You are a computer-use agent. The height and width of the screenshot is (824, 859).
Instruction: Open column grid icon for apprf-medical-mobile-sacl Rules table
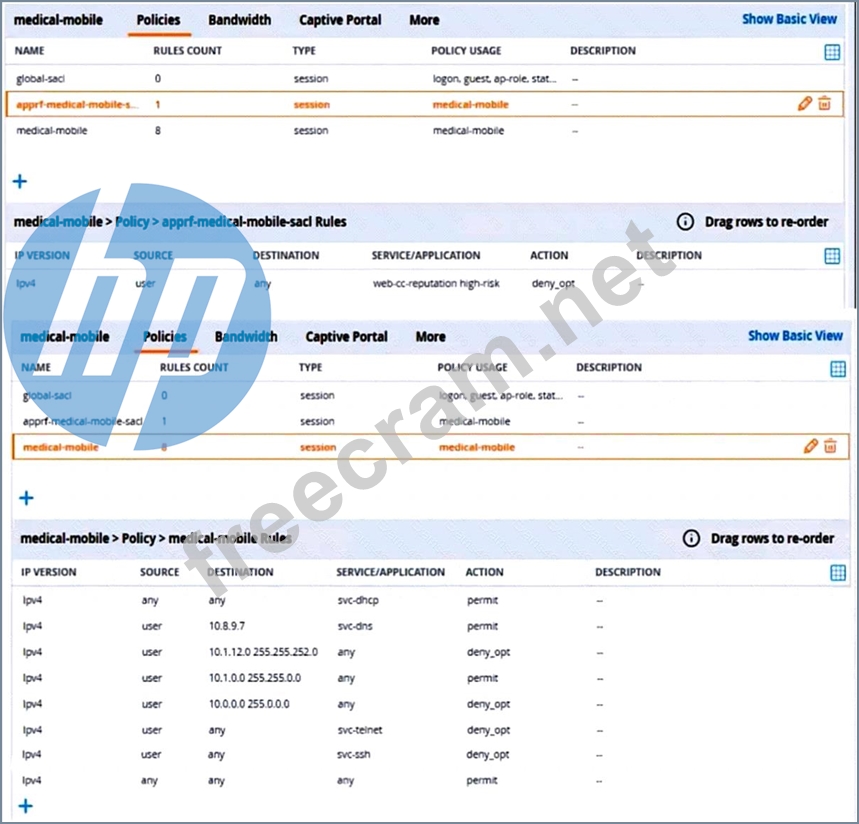[x=832, y=256]
